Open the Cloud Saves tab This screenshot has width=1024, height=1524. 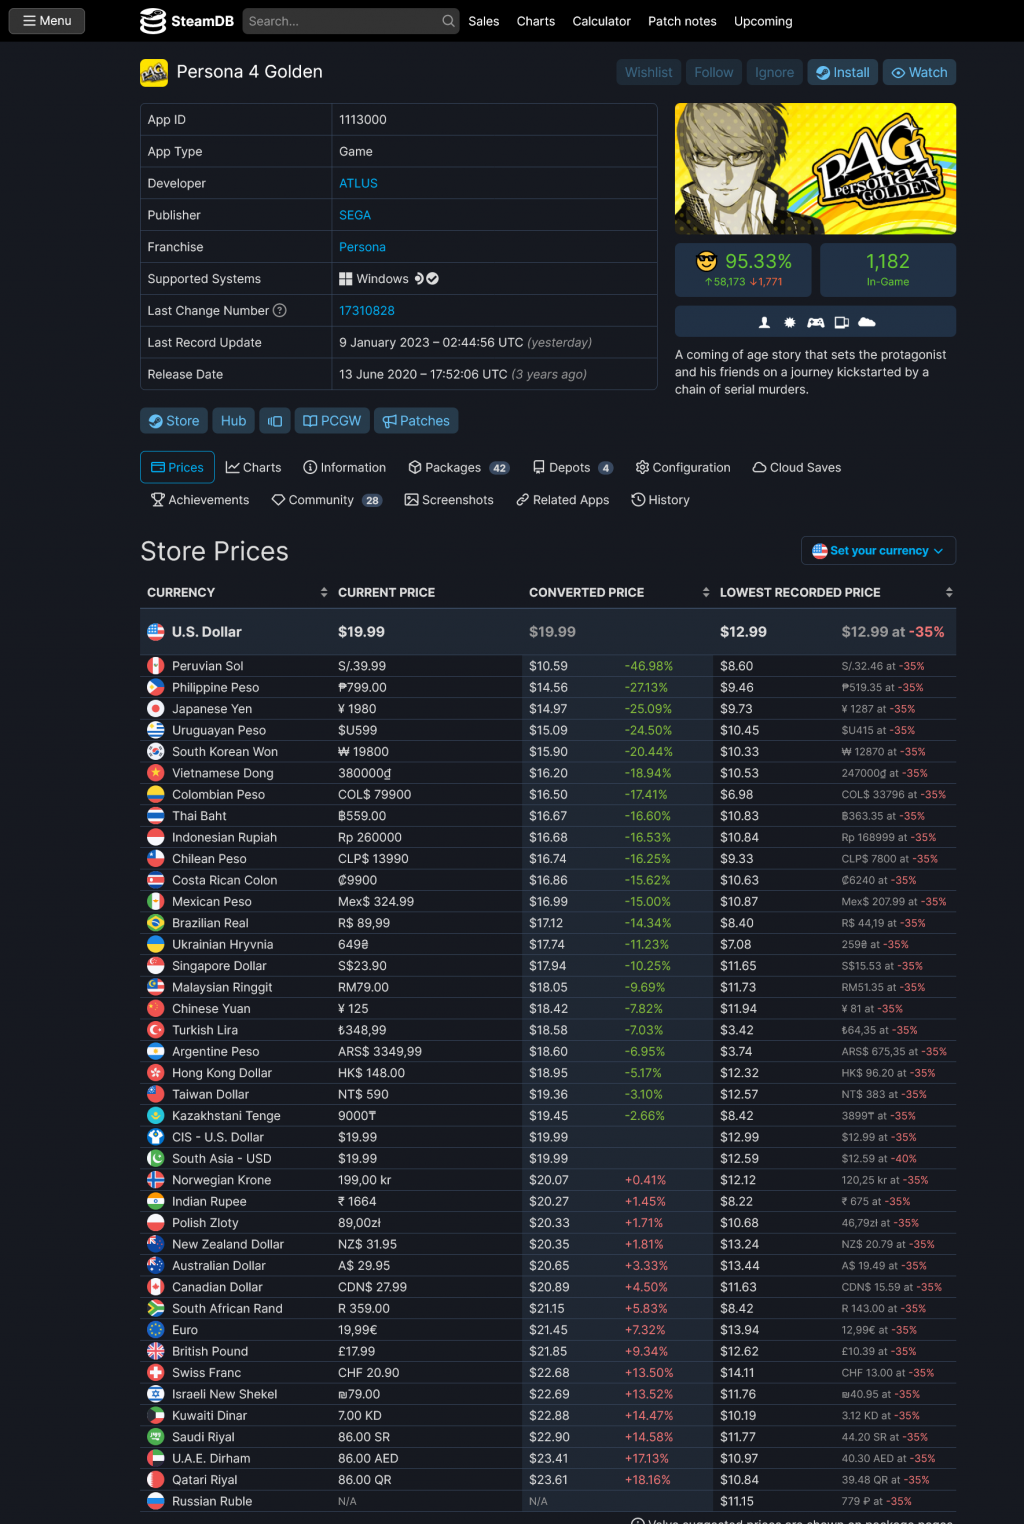point(796,467)
